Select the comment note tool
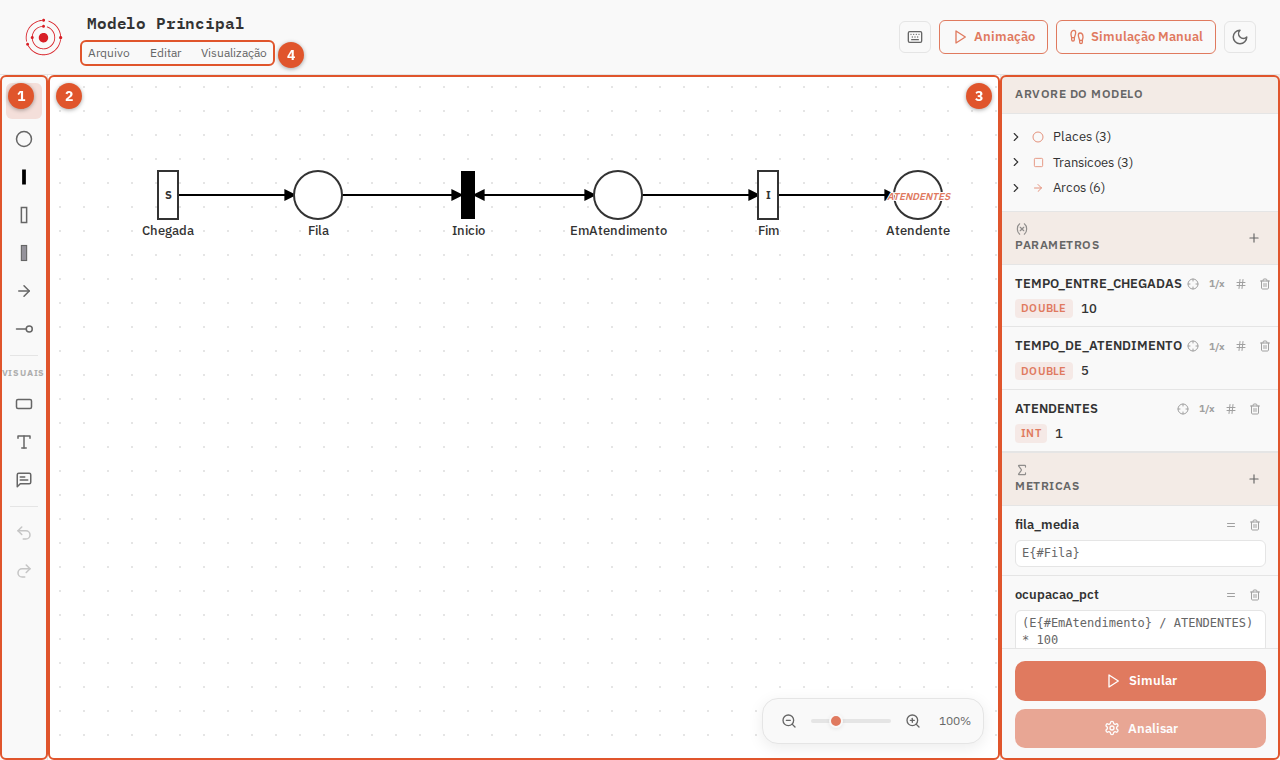This screenshot has height=760, width=1280. tap(24, 480)
